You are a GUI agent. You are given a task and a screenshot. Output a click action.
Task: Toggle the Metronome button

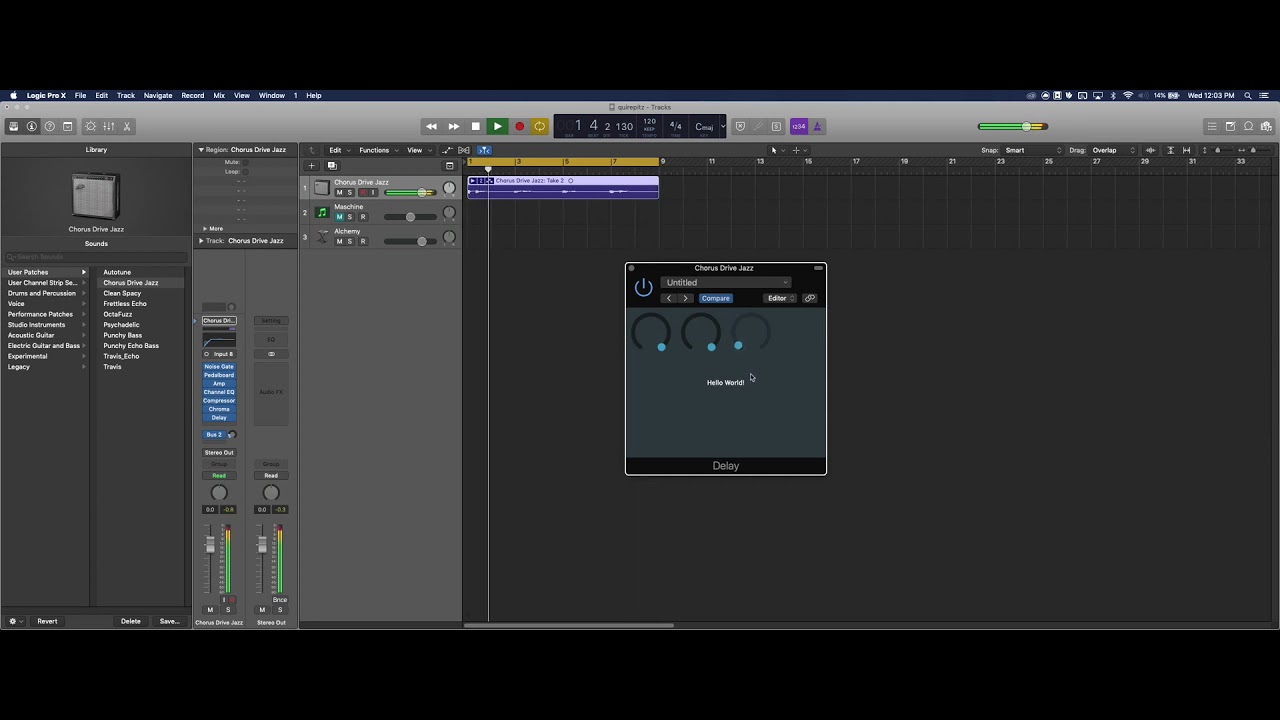click(817, 126)
